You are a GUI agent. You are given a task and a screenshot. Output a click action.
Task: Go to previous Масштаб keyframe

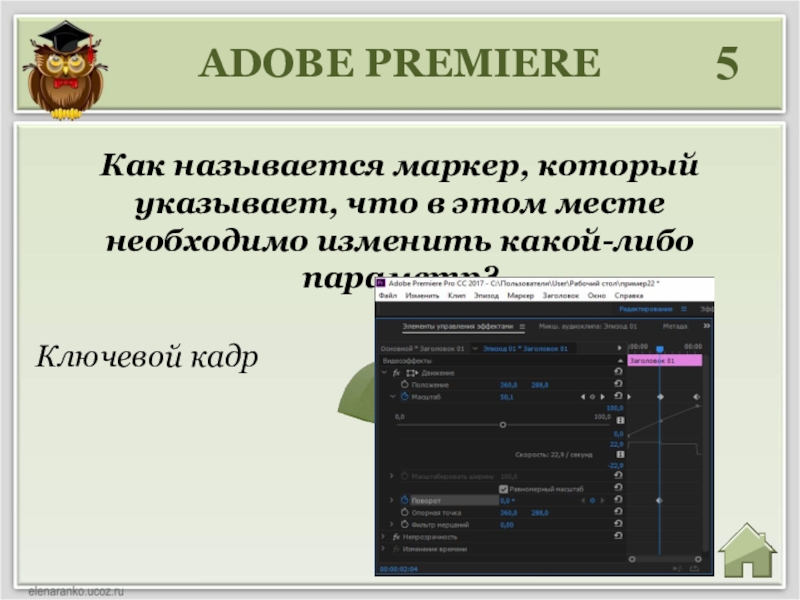(x=583, y=396)
